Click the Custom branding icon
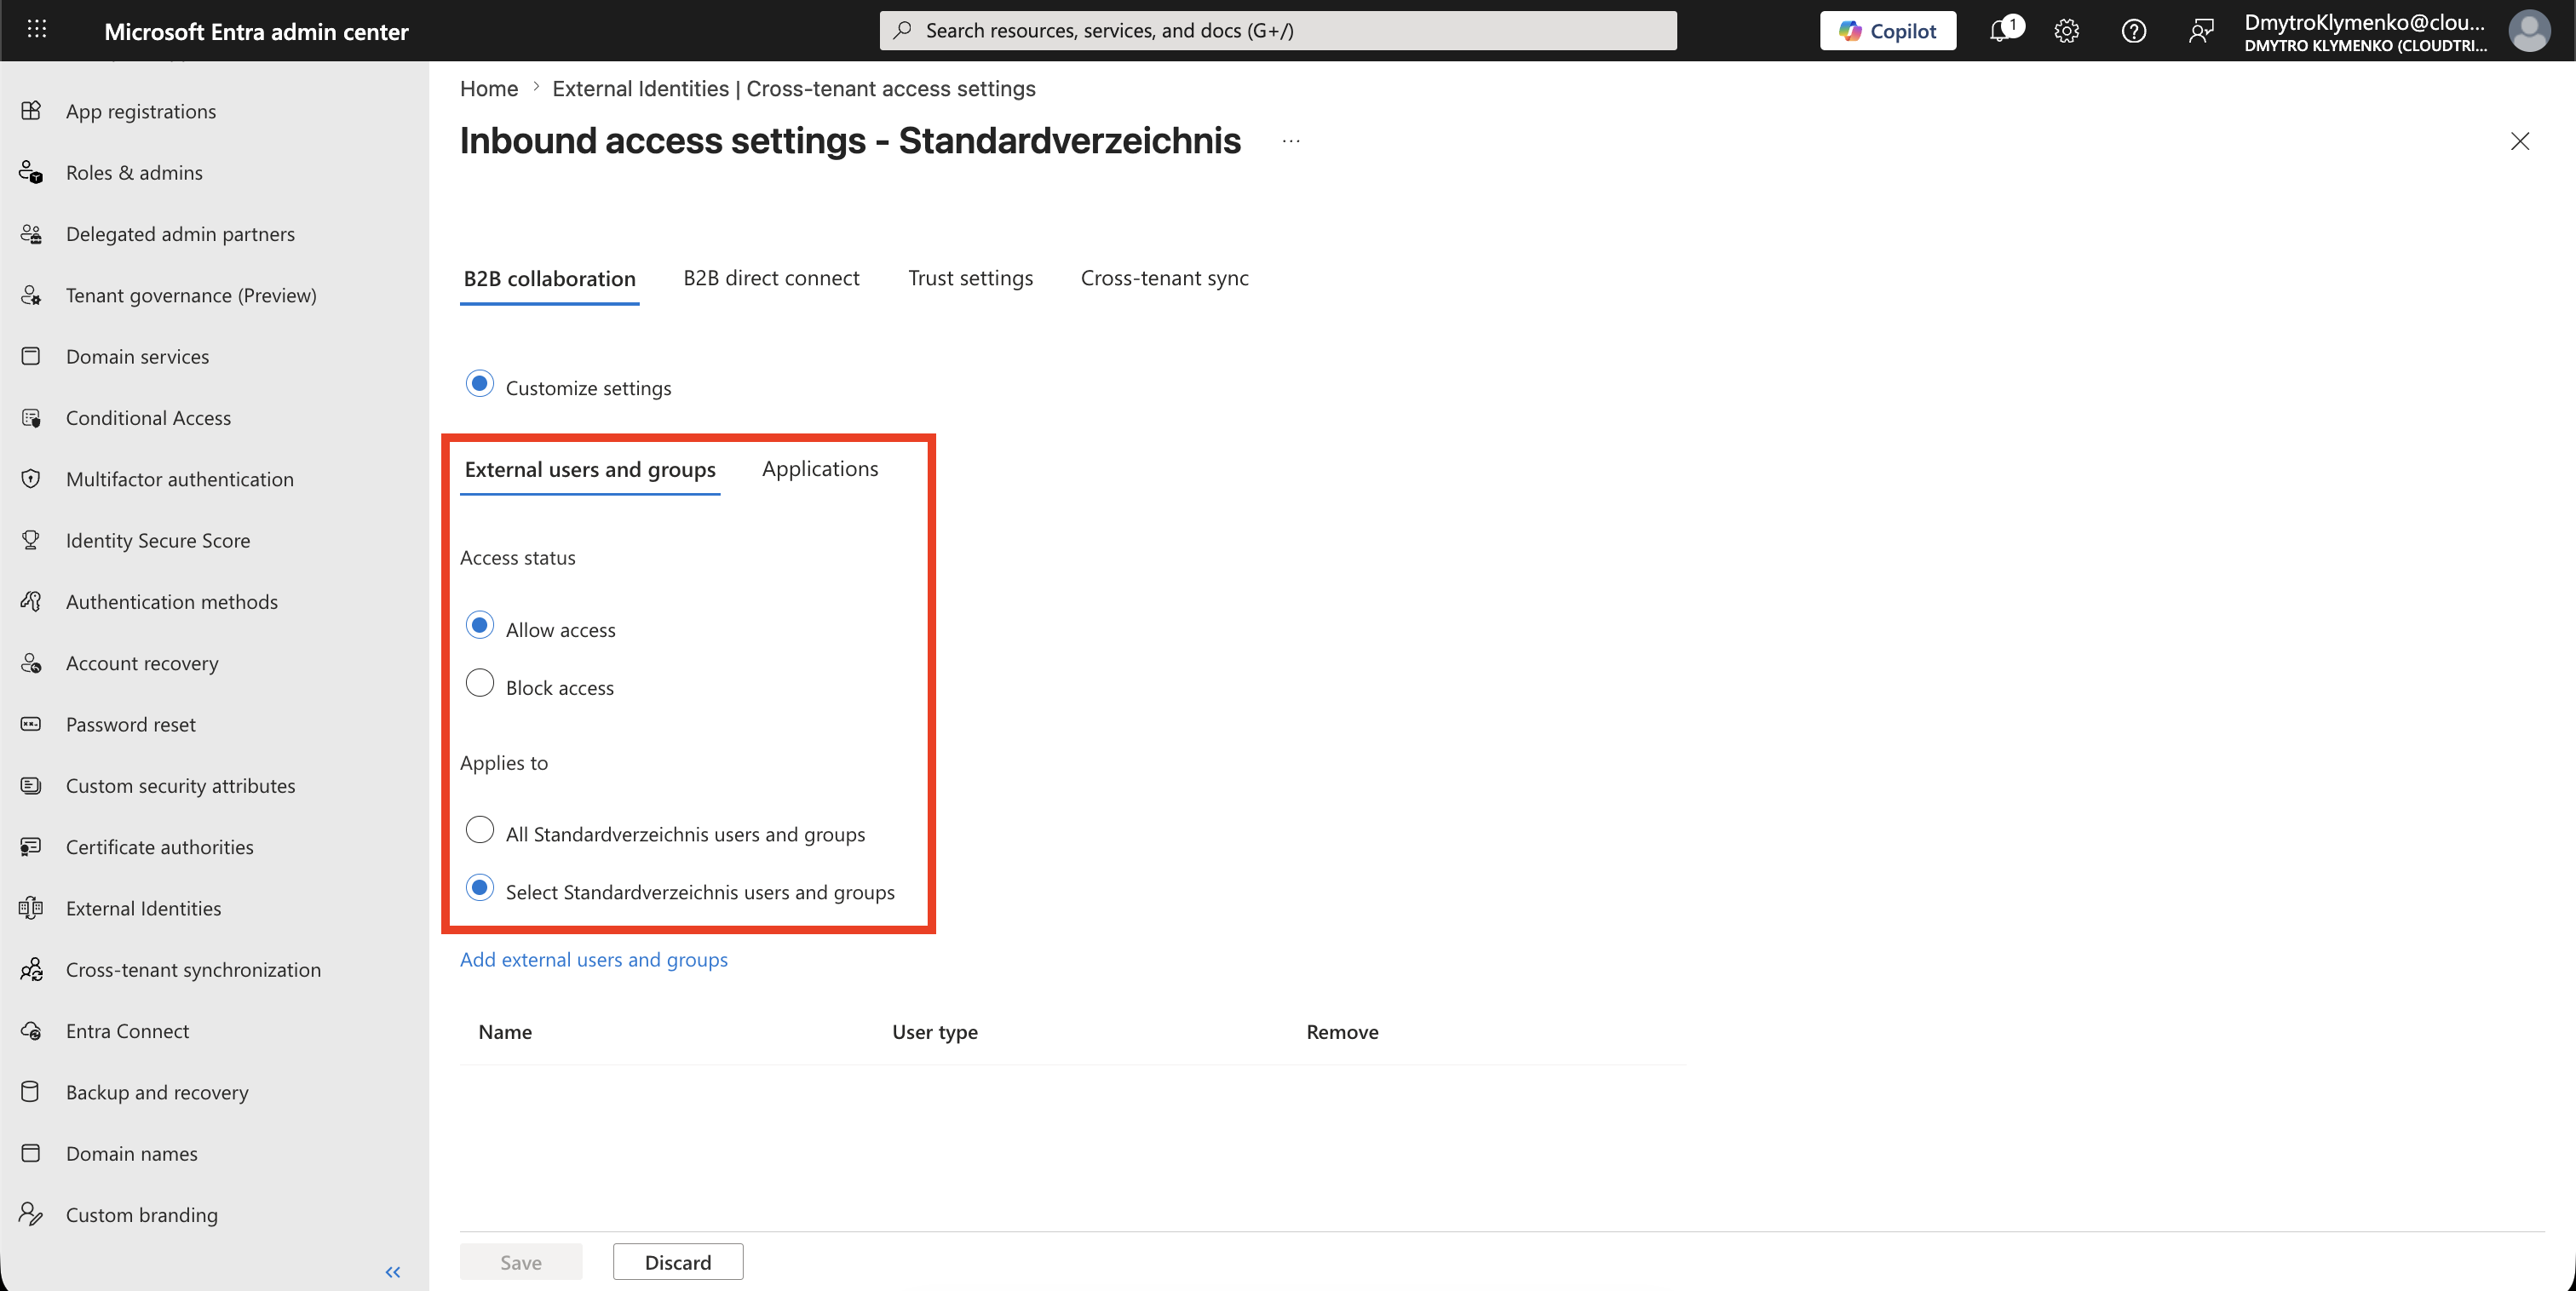 [x=31, y=1215]
